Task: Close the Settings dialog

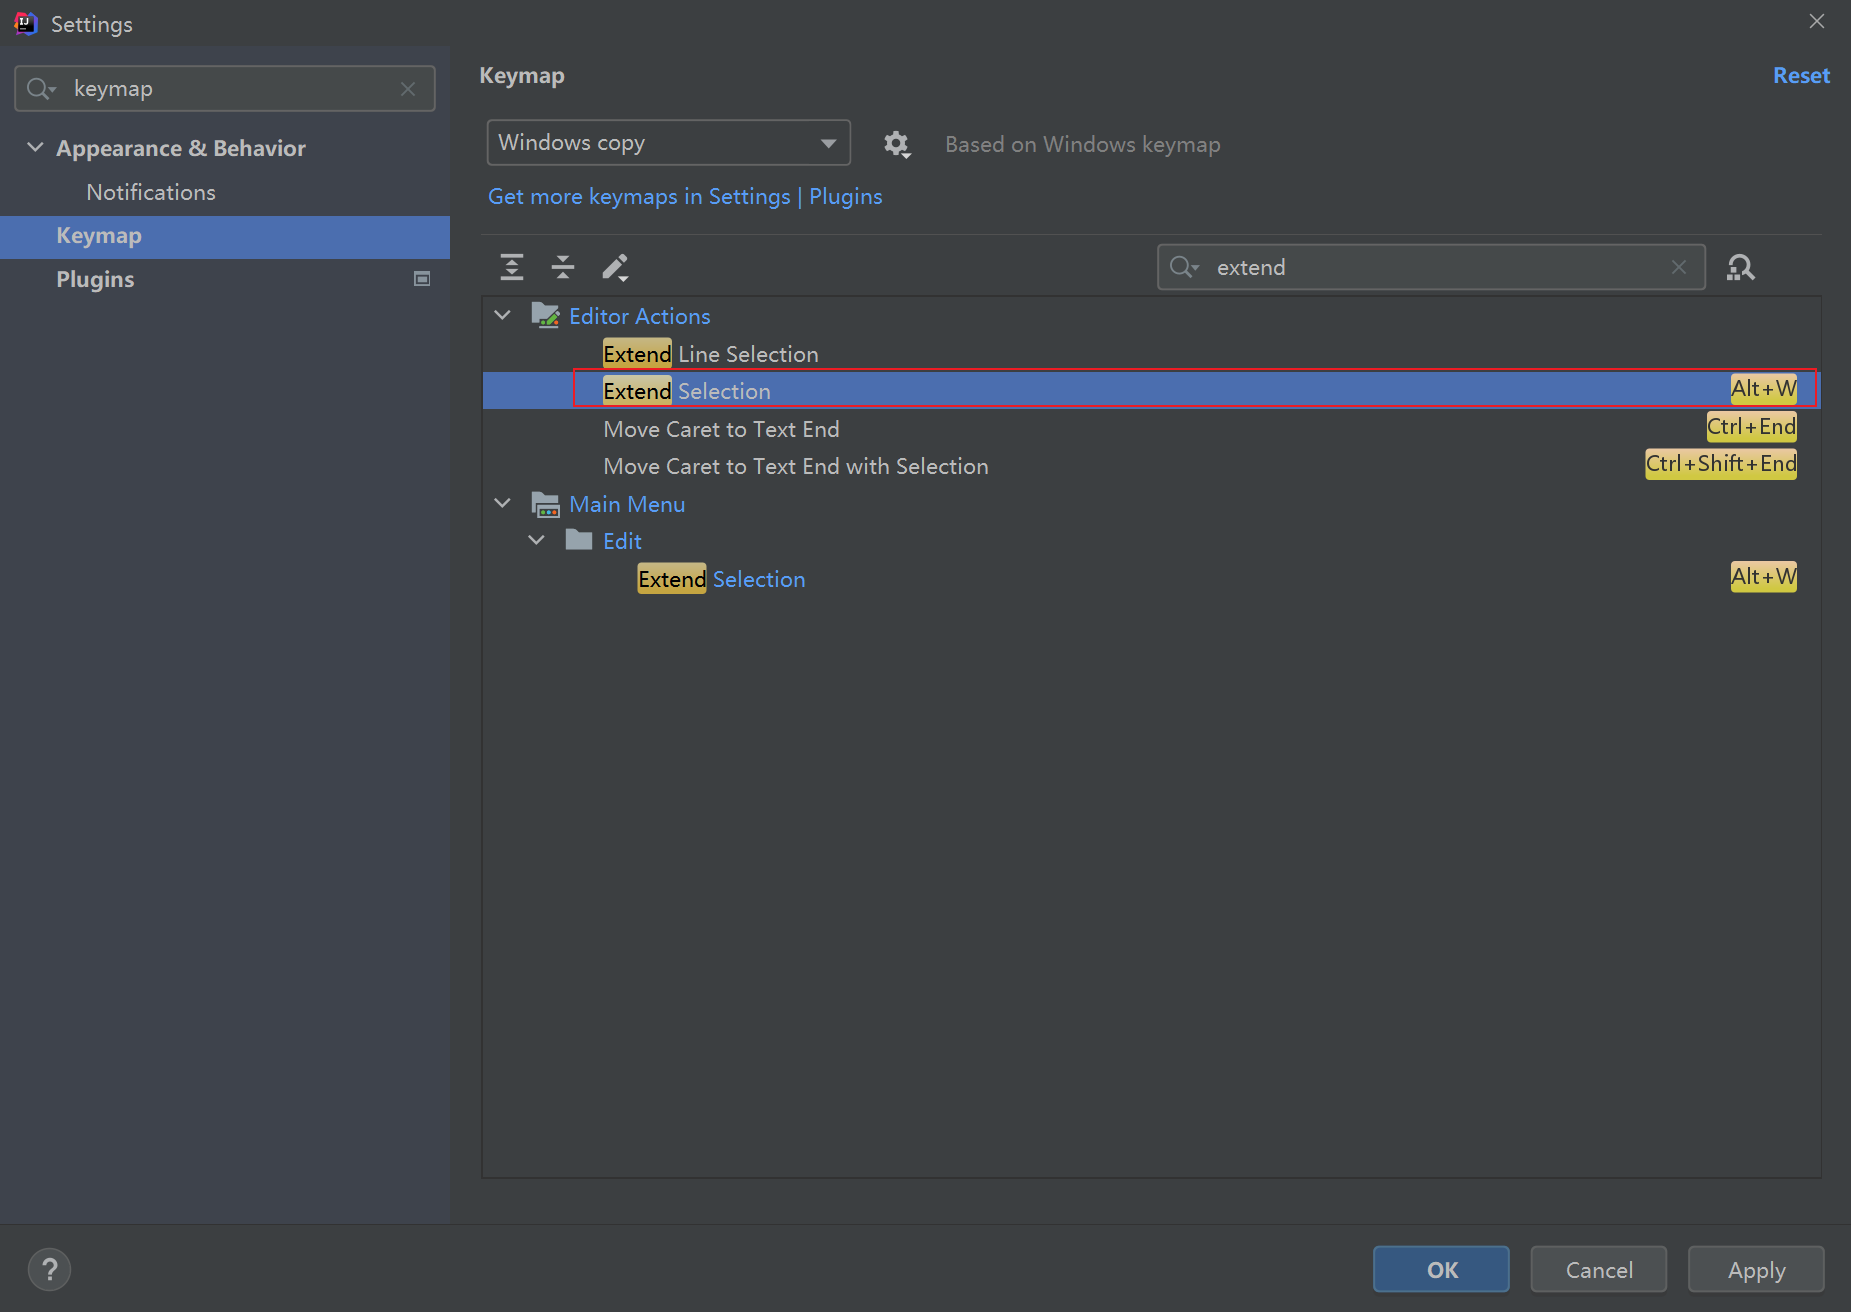Action: pyautogui.click(x=1816, y=22)
